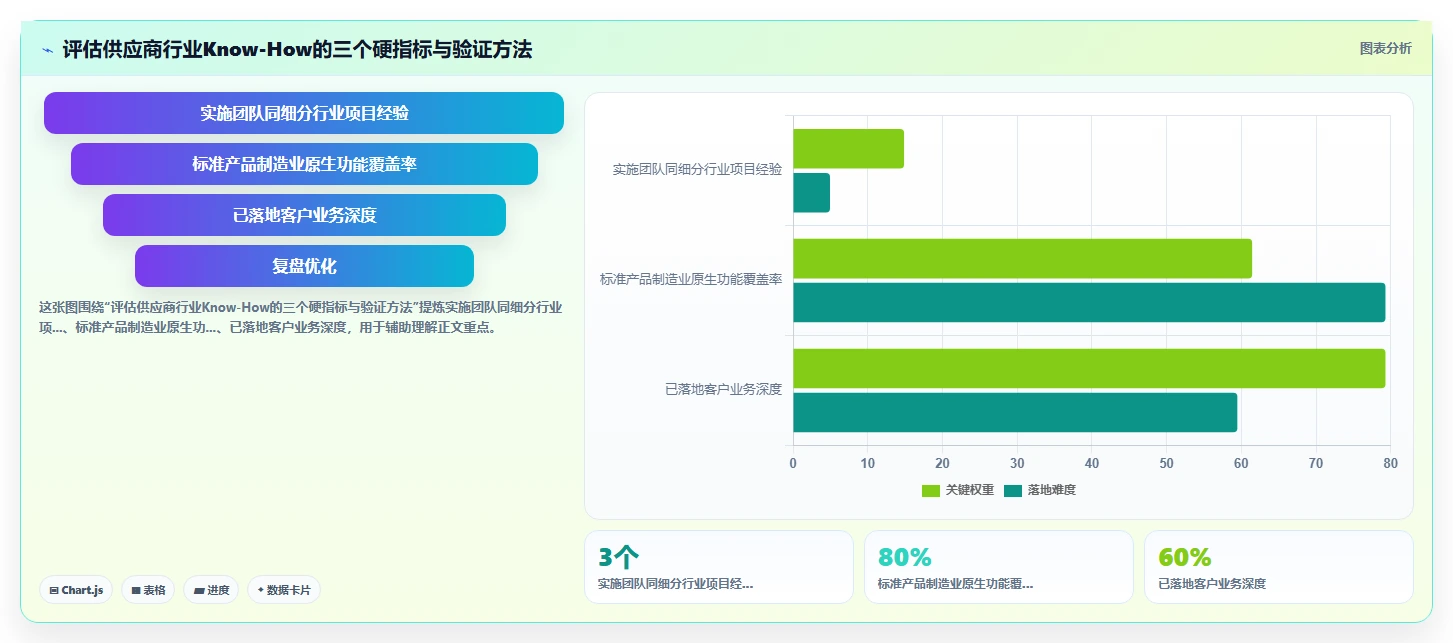Click 落地难度 bar for 标准产品制造业原生功能覆盖率
Screen dimensions: 1453x643
coord(1089,302)
